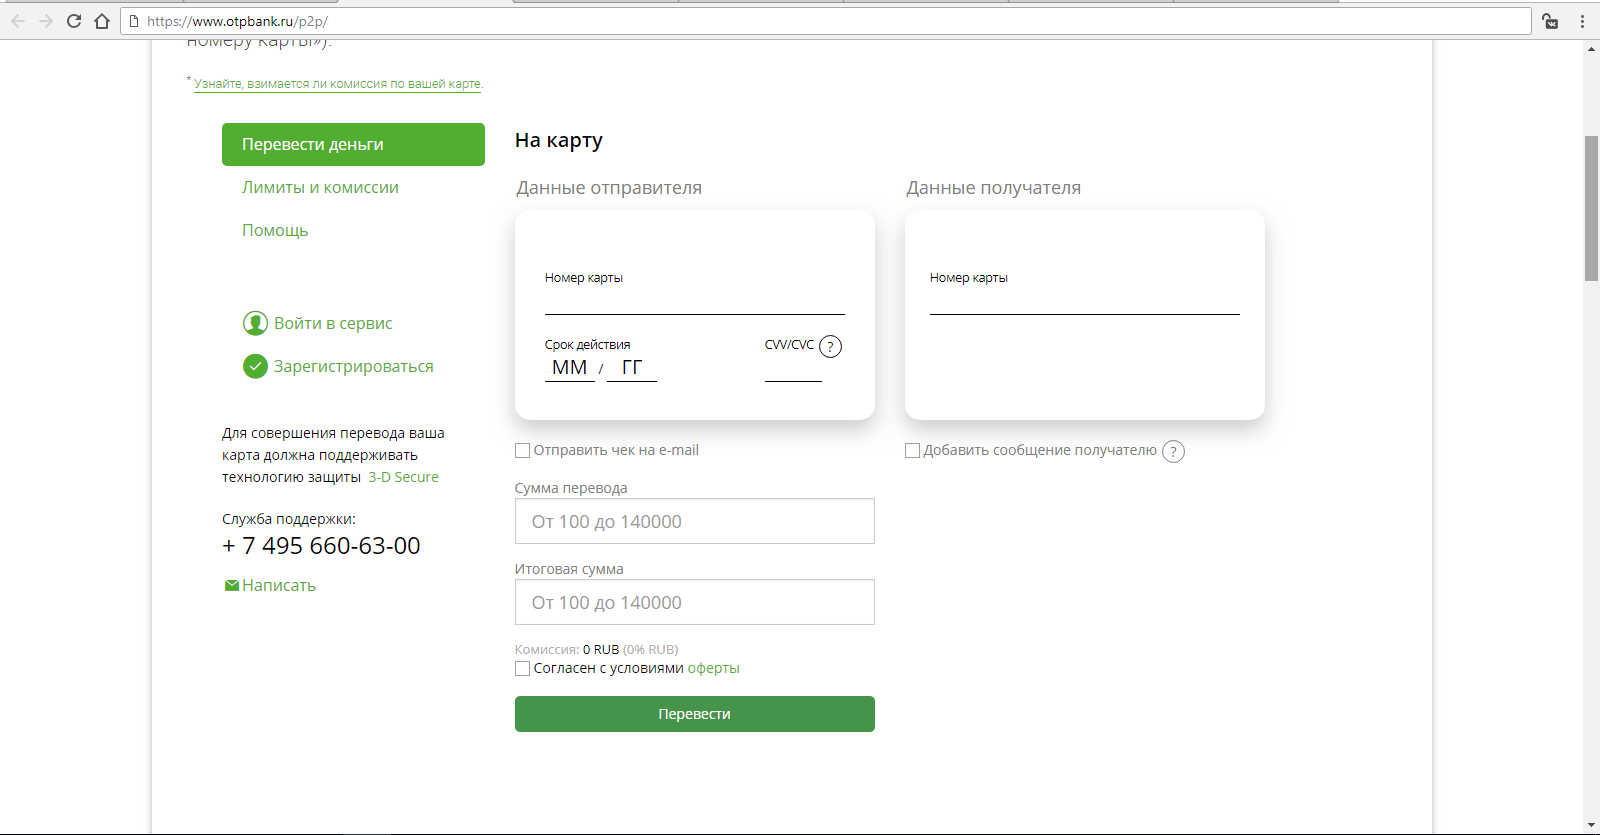
Task: Click help icon beside recipient message option
Action: 1173,452
